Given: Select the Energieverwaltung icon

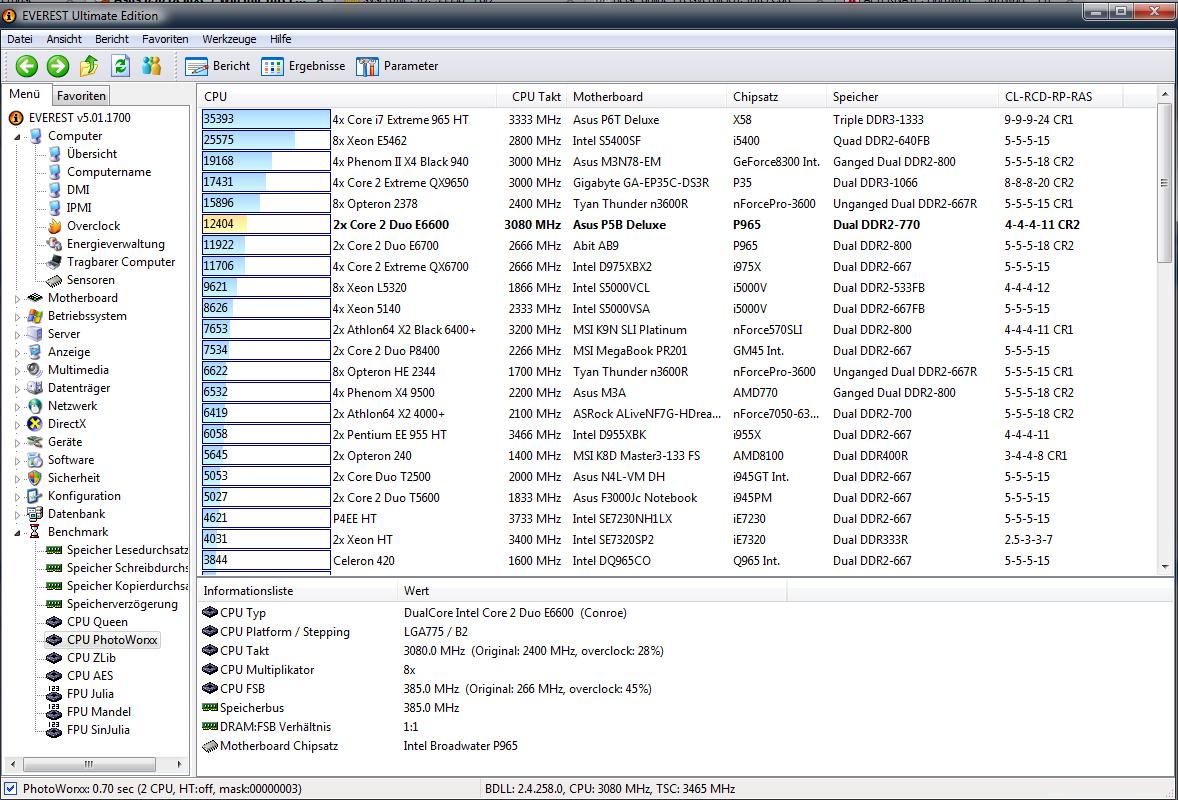Looking at the screenshot, I should point(54,244).
